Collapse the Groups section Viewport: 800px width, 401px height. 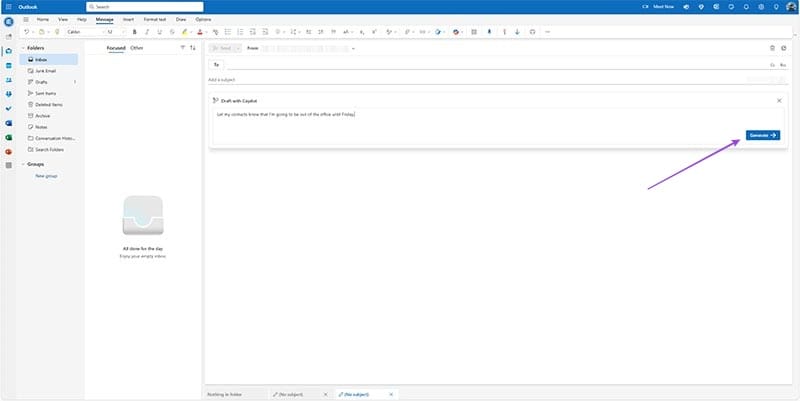[23, 164]
